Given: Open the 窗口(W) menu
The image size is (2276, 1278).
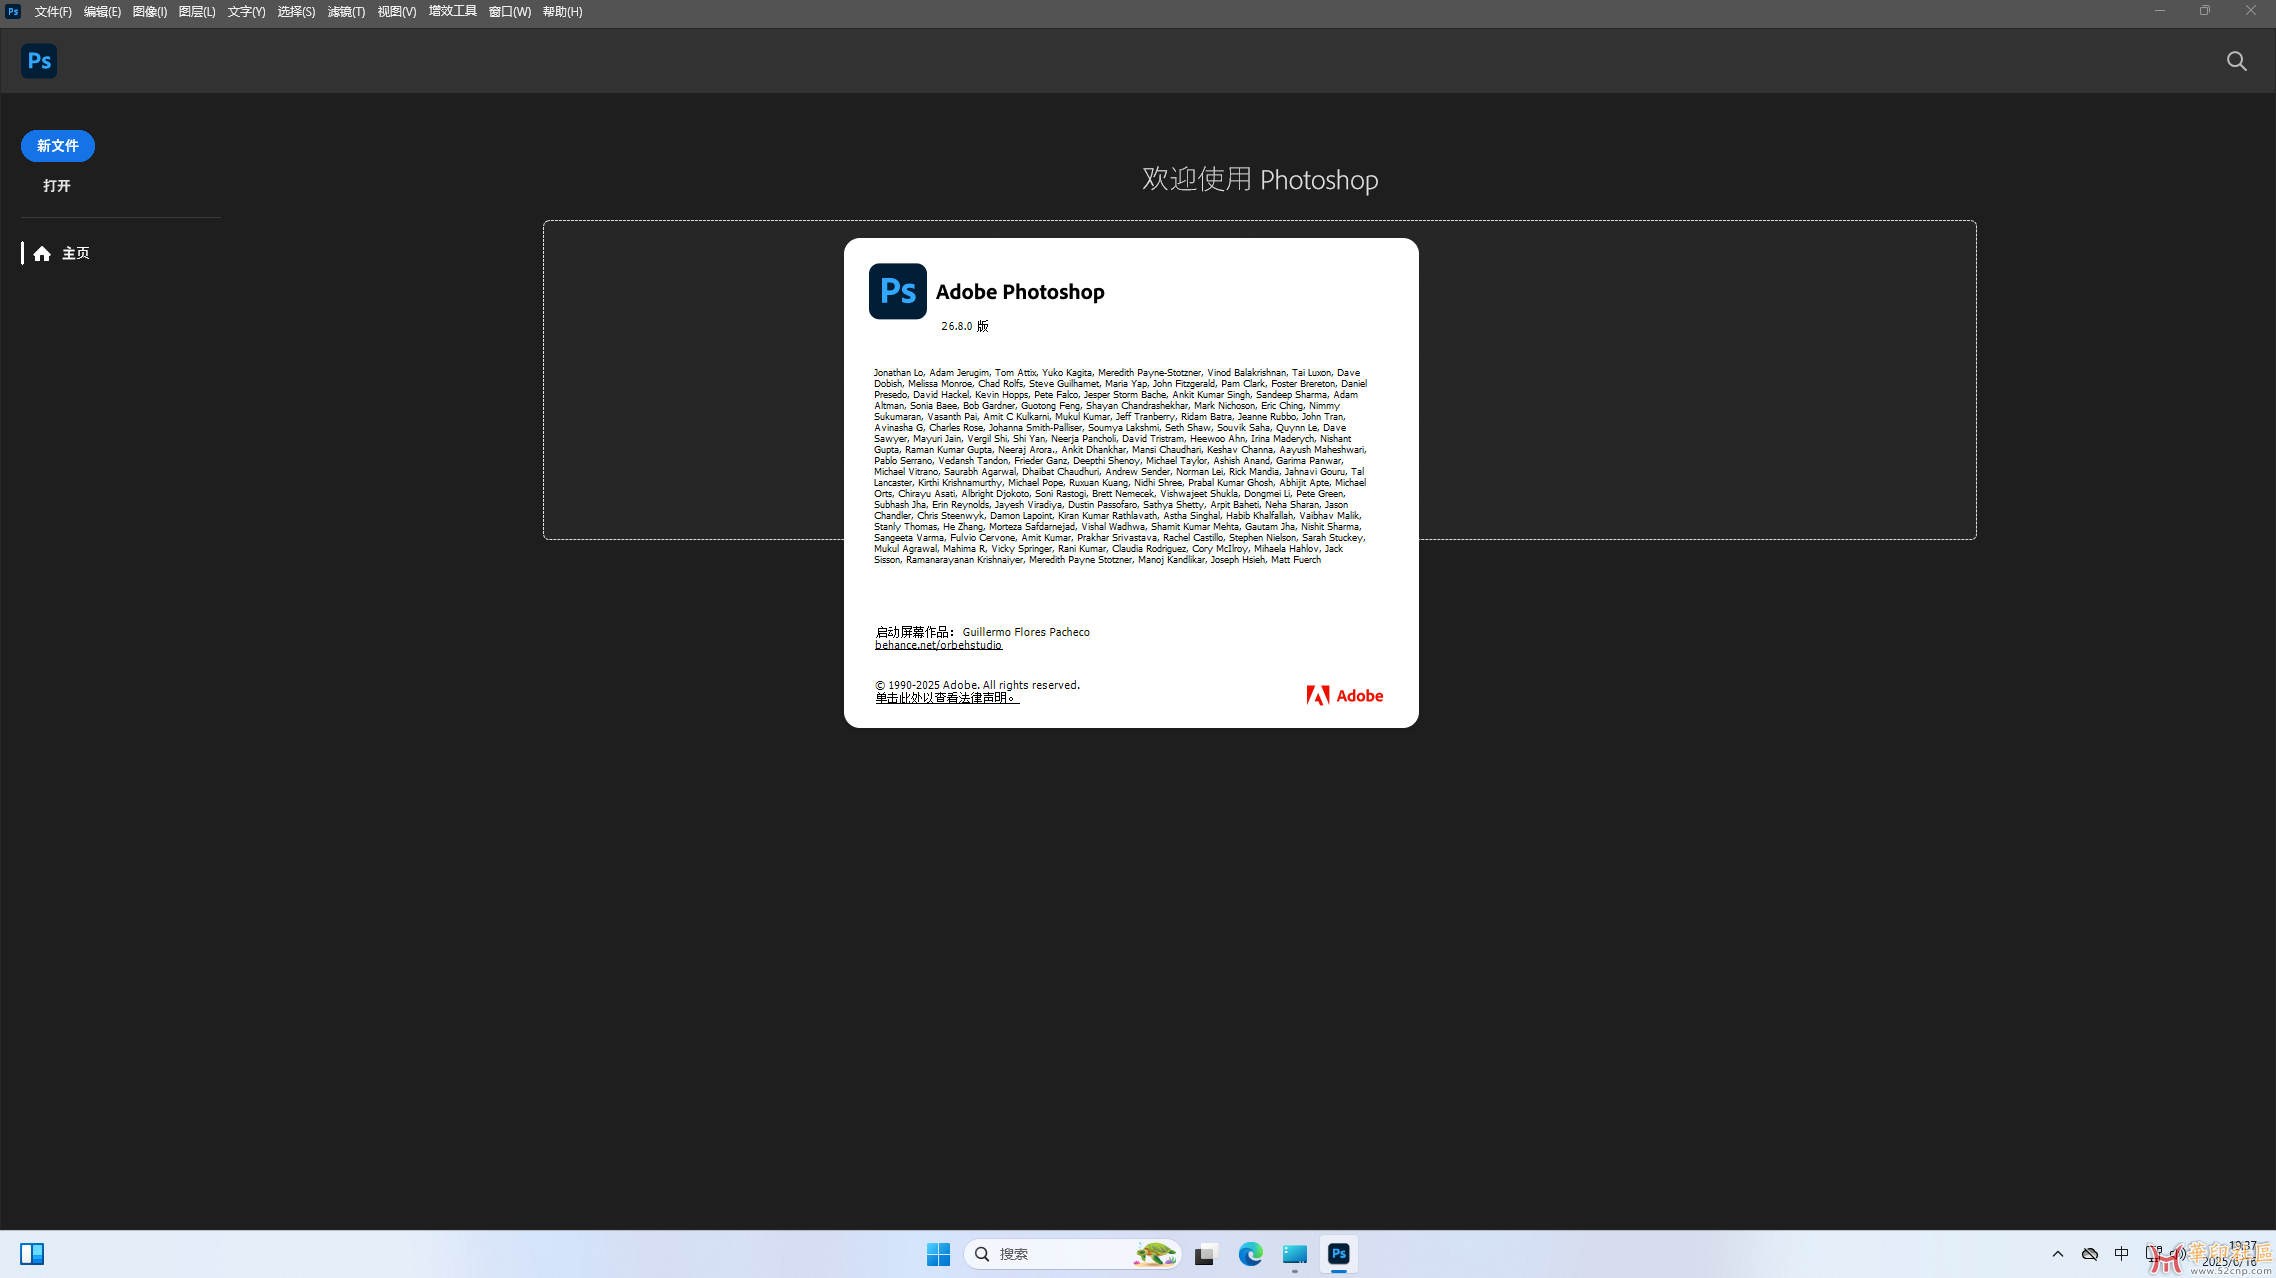Looking at the screenshot, I should pyautogui.click(x=509, y=12).
